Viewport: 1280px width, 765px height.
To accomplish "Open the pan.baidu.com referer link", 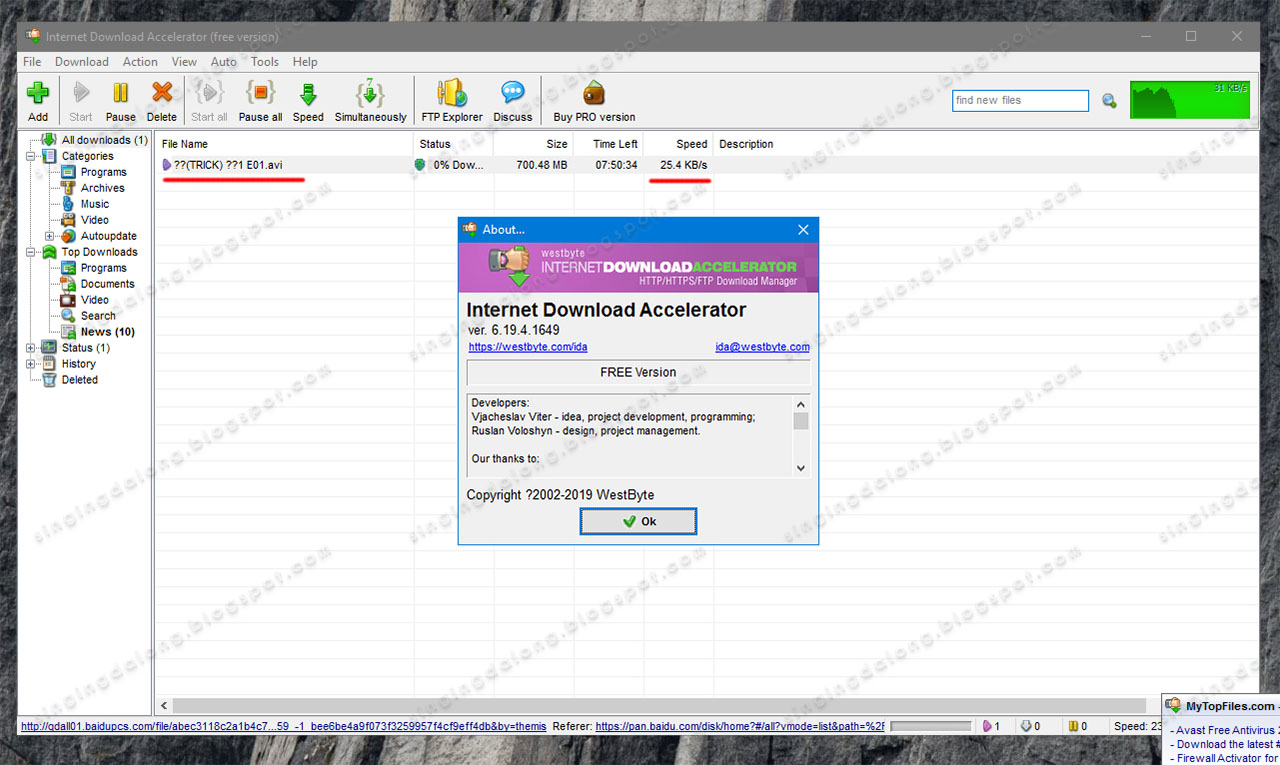I will click(740, 727).
